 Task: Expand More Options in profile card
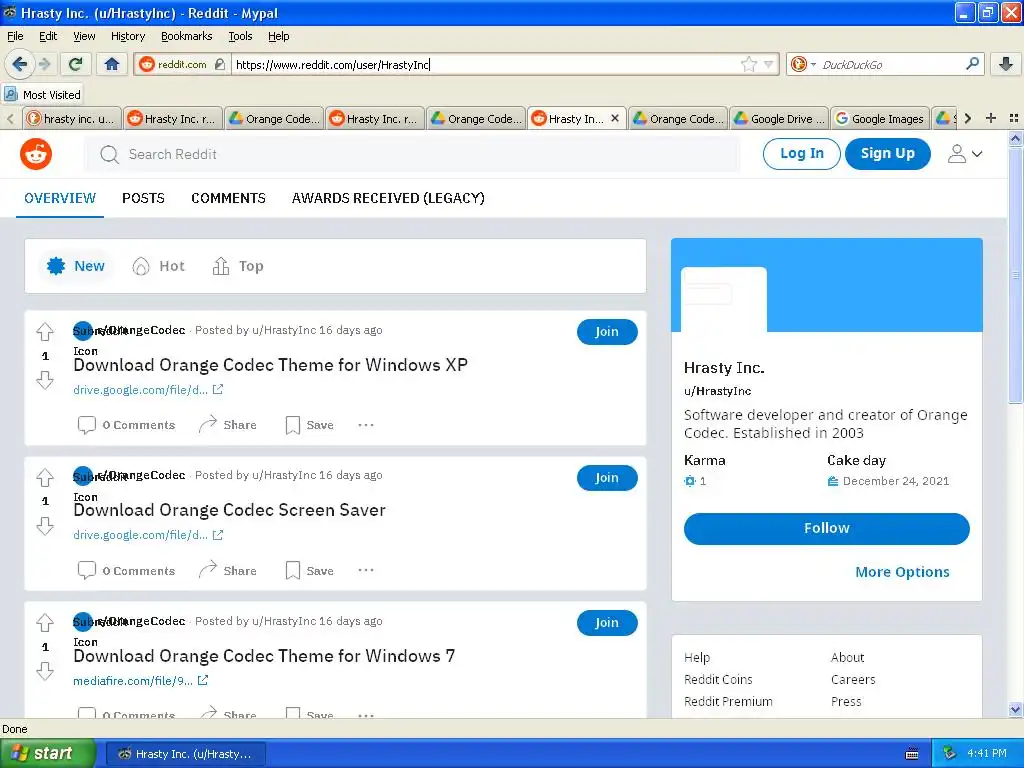click(x=902, y=572)
